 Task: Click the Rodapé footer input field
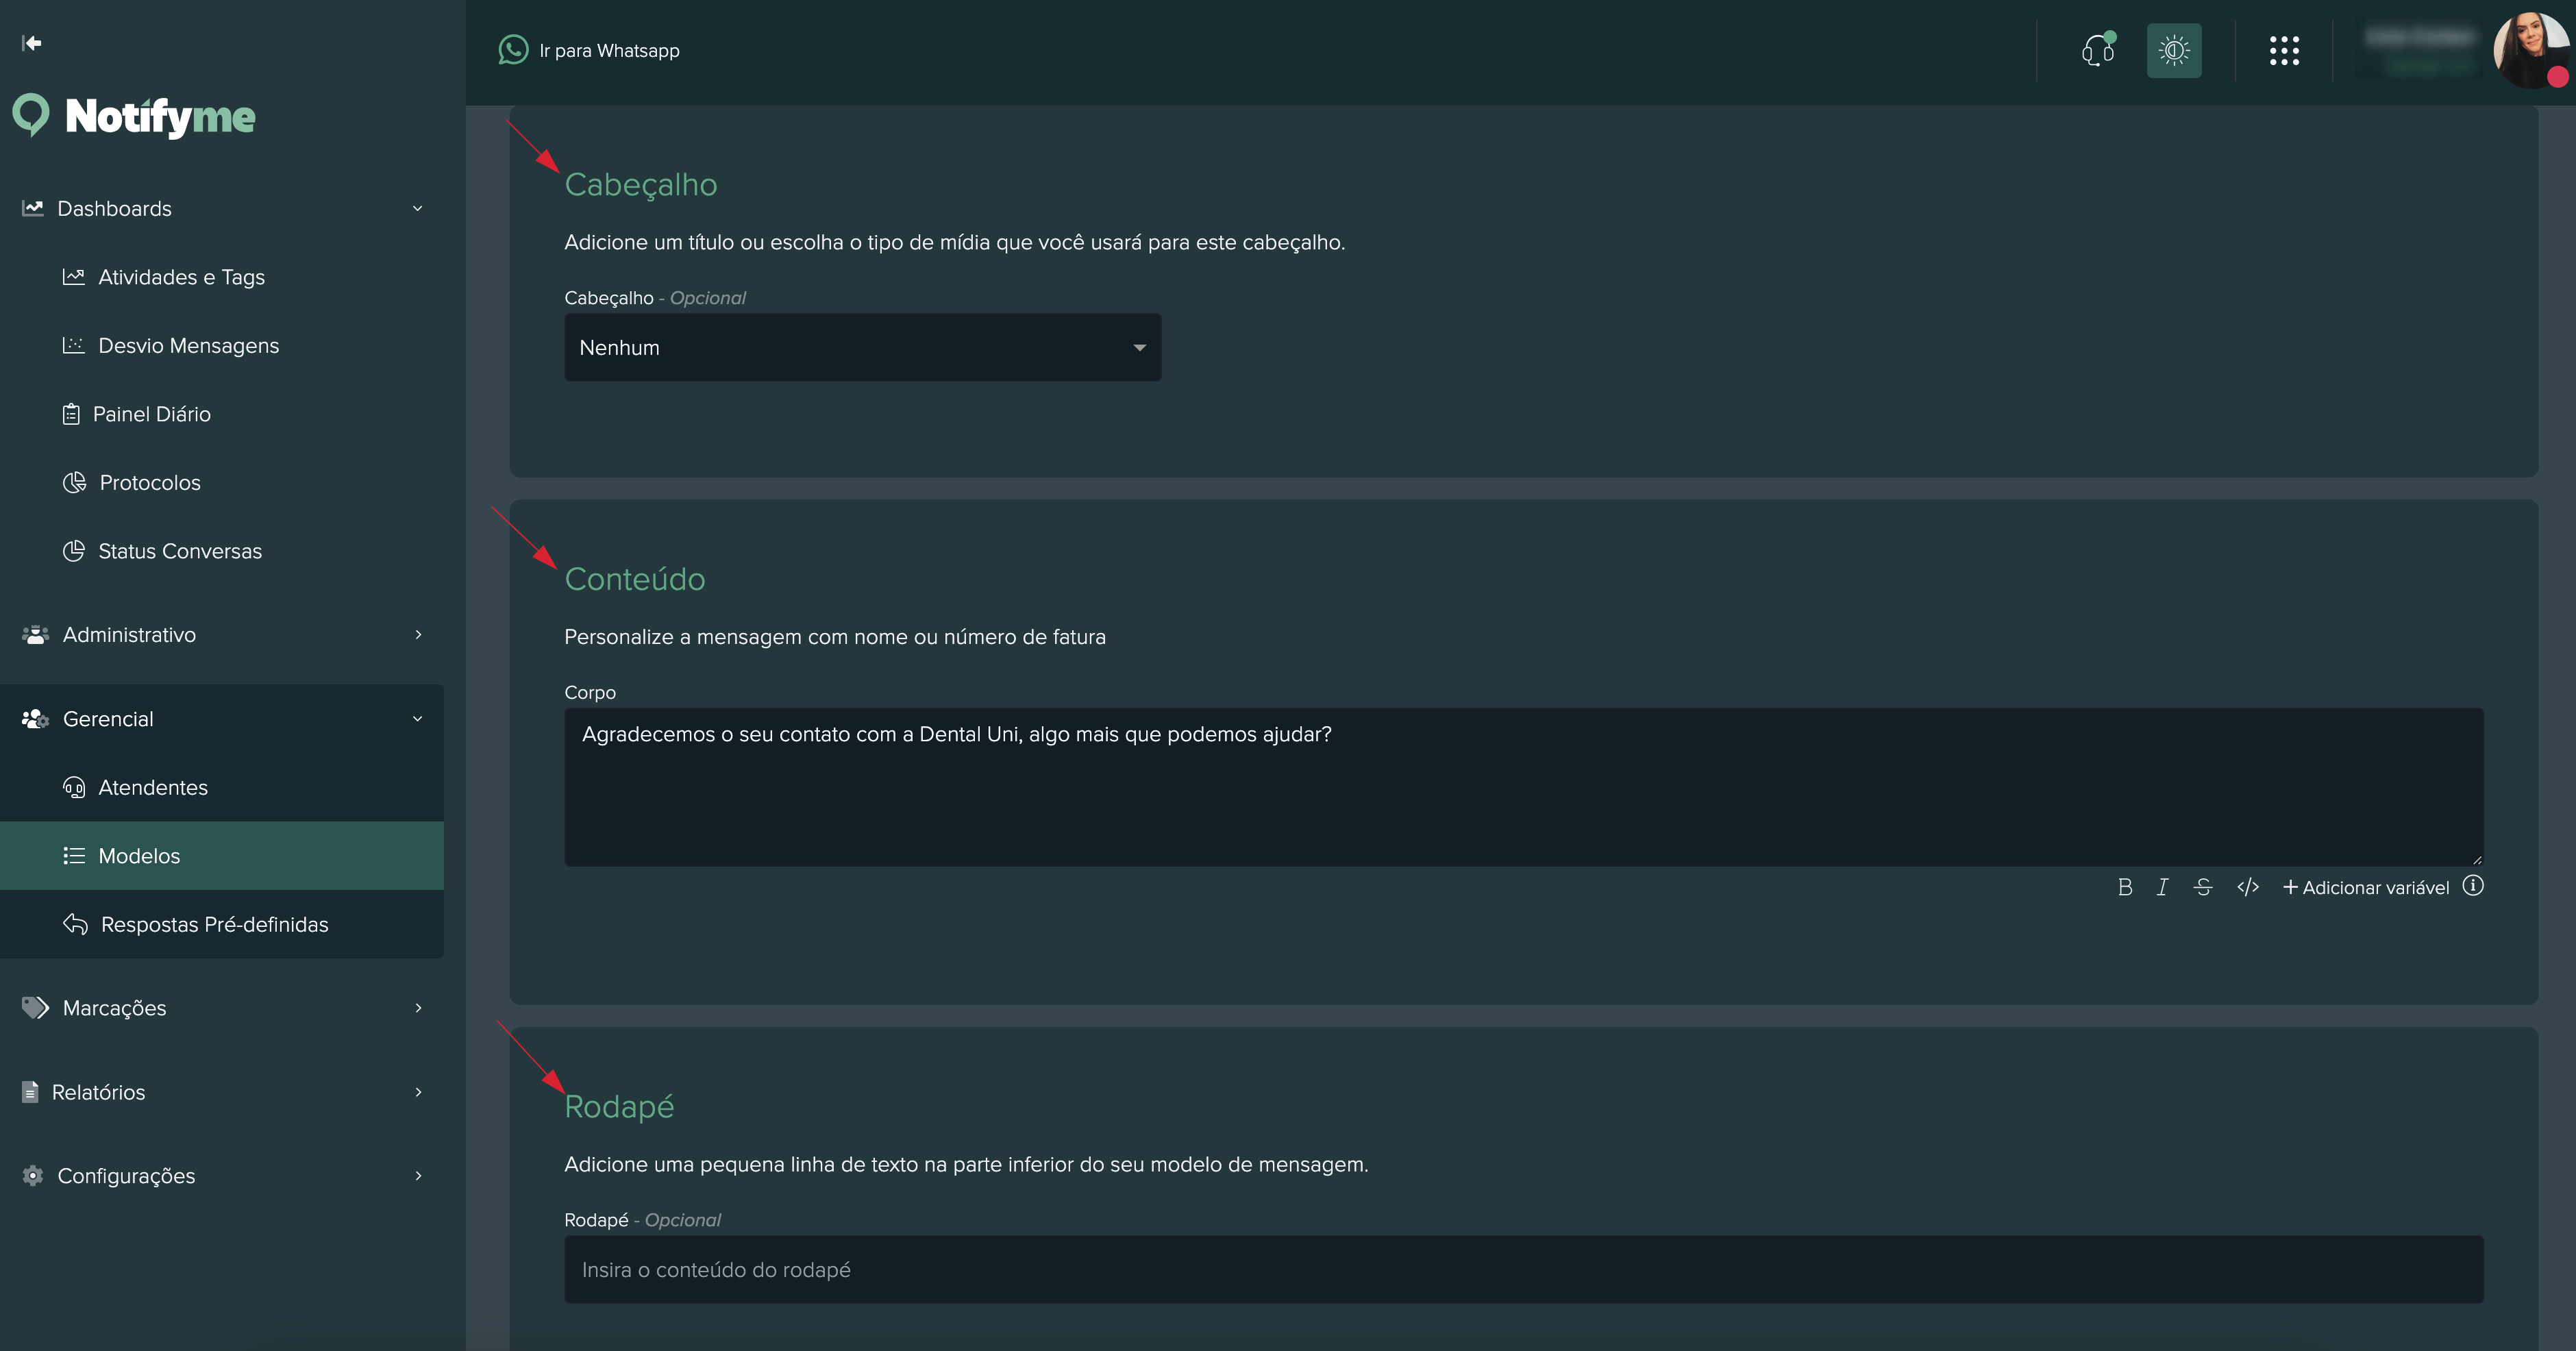1523,1270
